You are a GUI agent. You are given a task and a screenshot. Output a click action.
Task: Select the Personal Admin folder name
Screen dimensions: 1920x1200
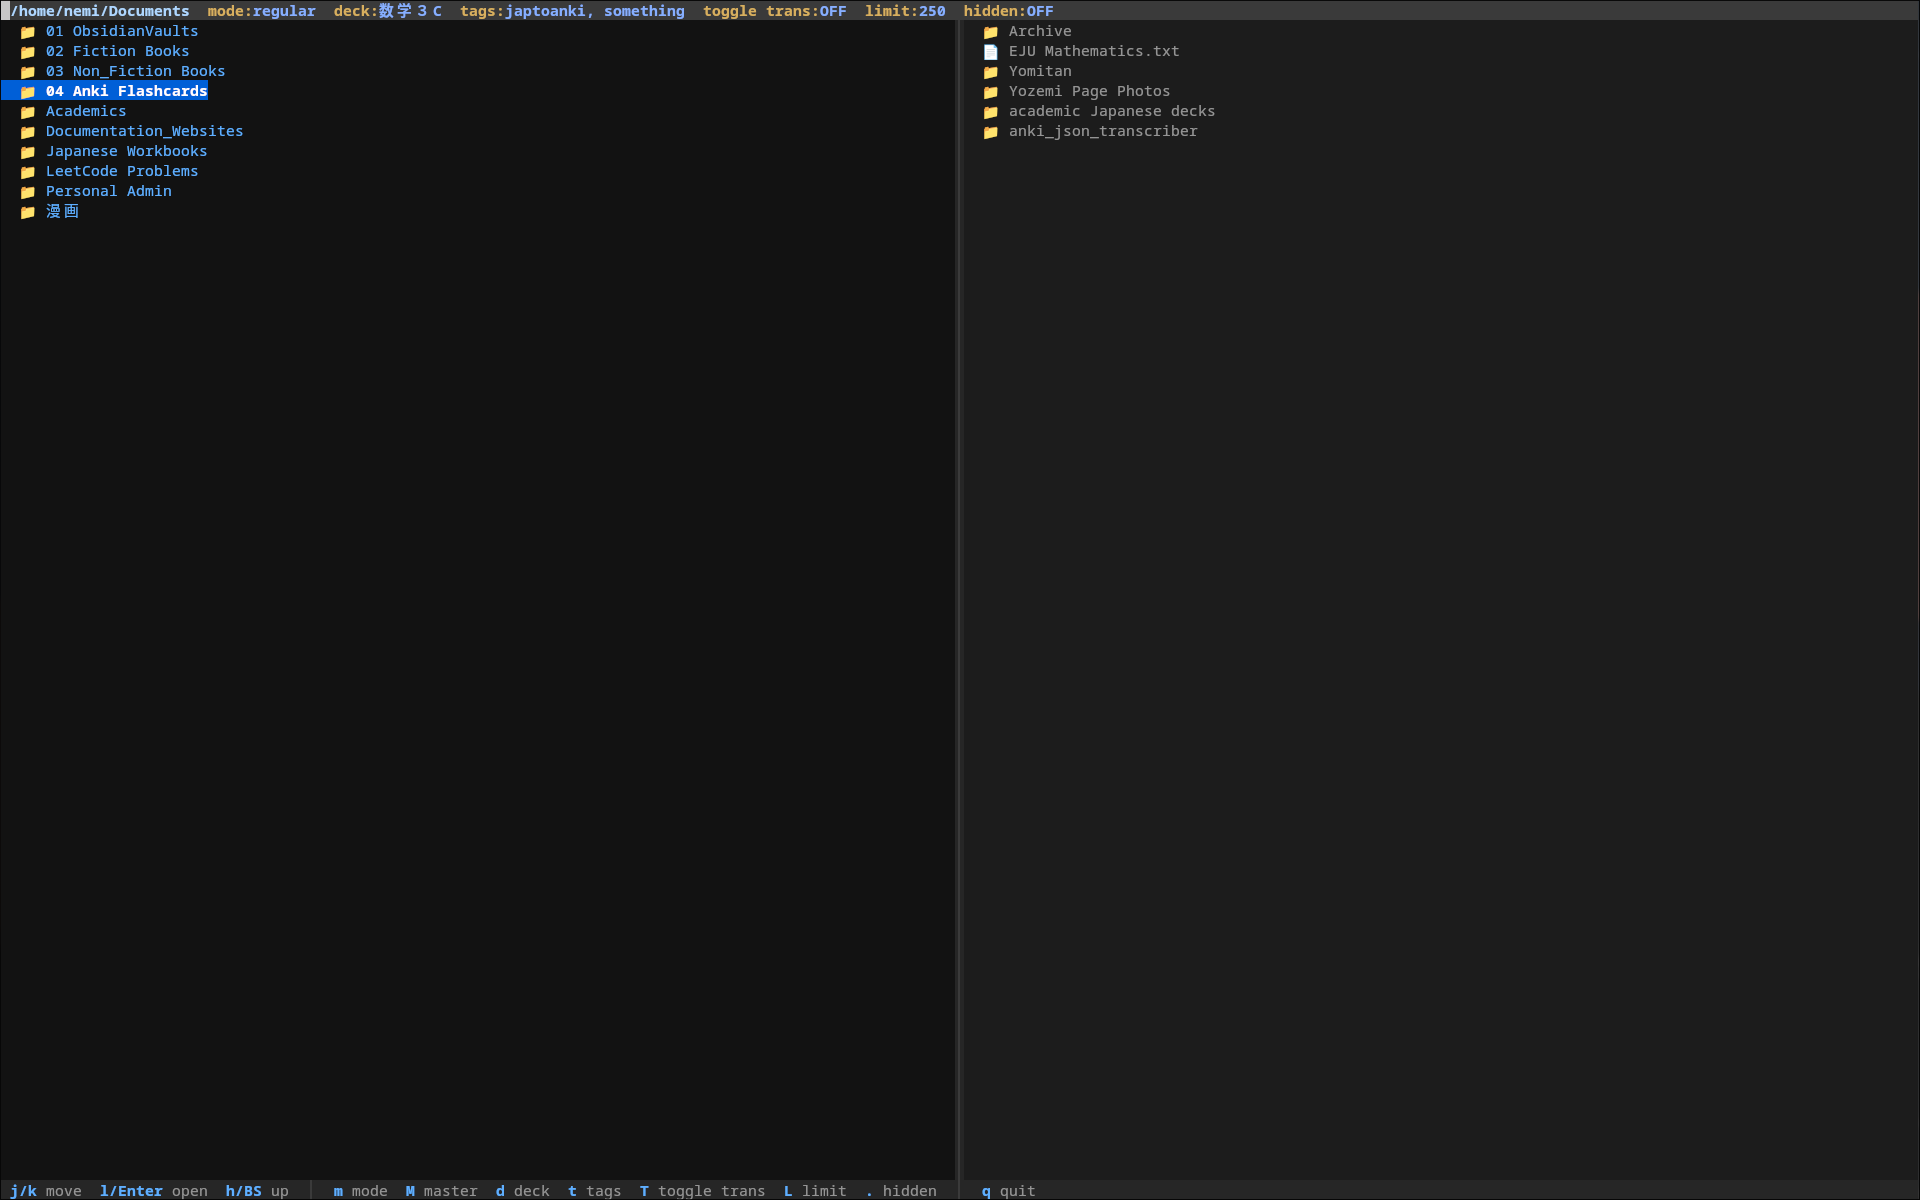coord(109,191)
